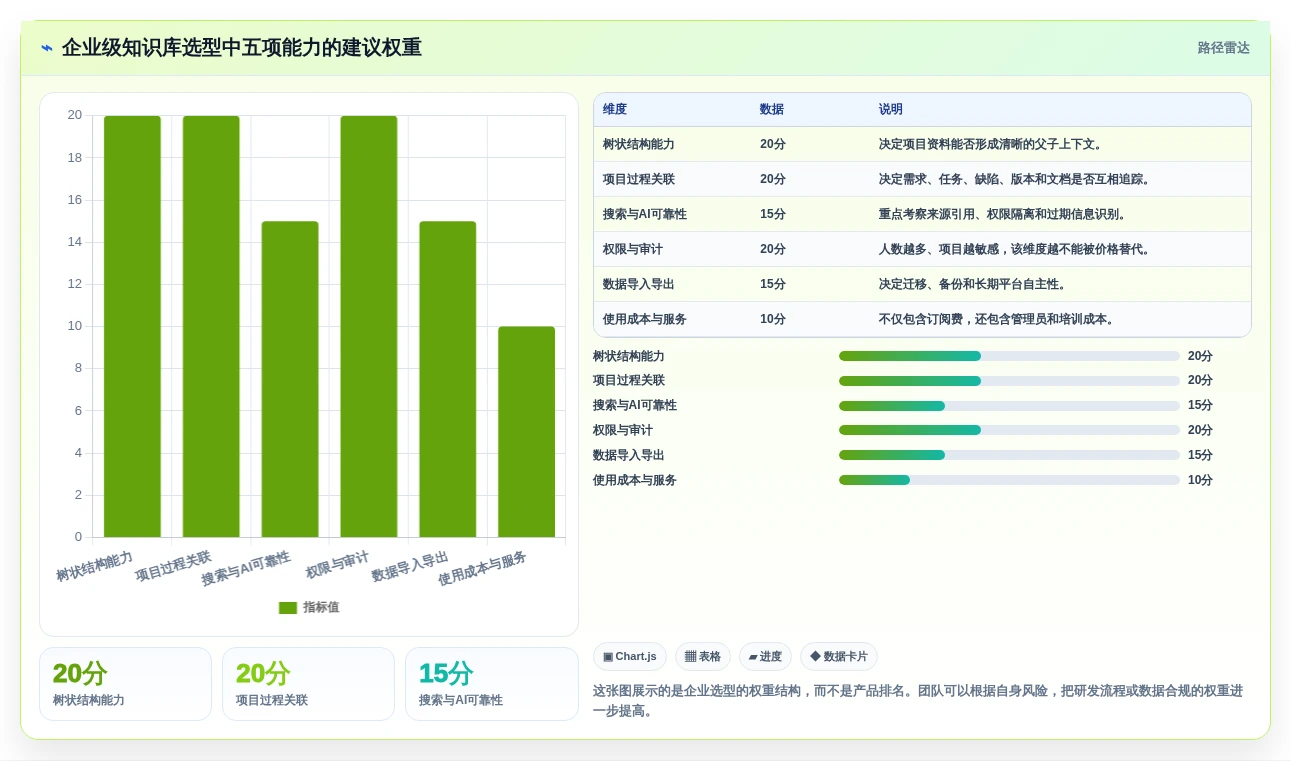This screenshot has width=1291, height=761.
Task: Click the 使用成本与服务 progress bar
Action: coord(1009,481)
